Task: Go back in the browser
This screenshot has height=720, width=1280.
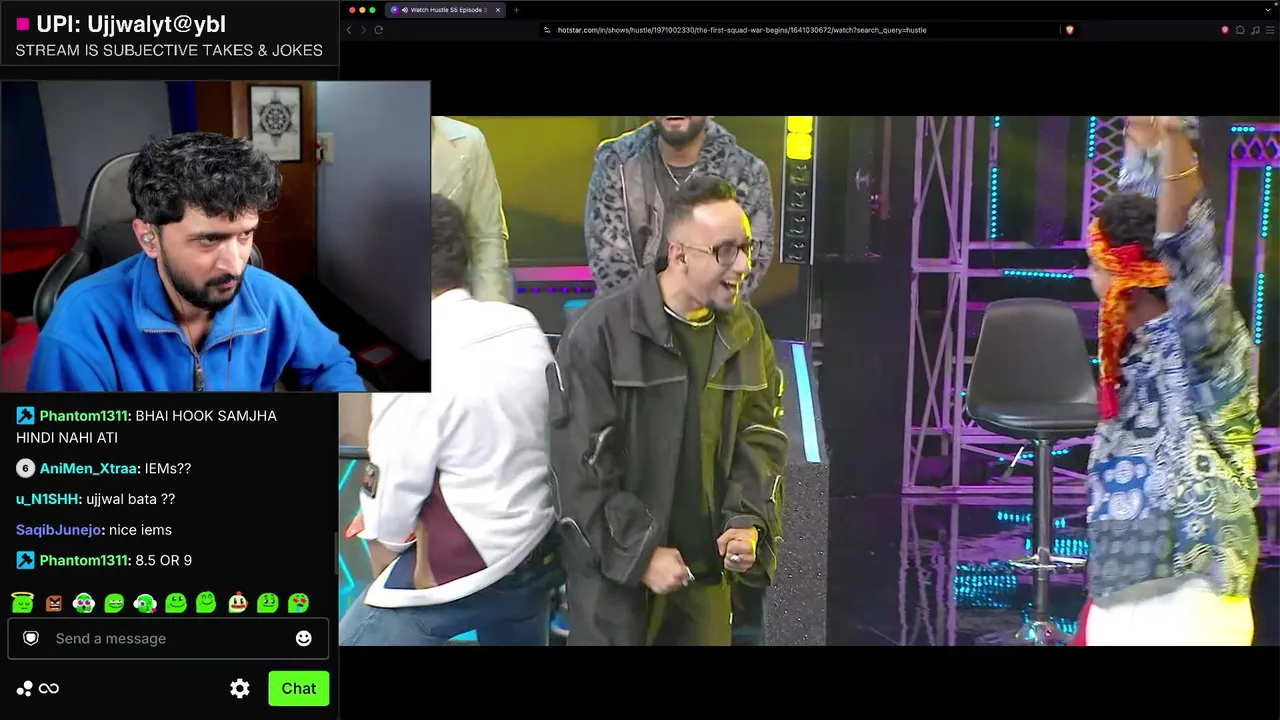Action: click(349, 30)
